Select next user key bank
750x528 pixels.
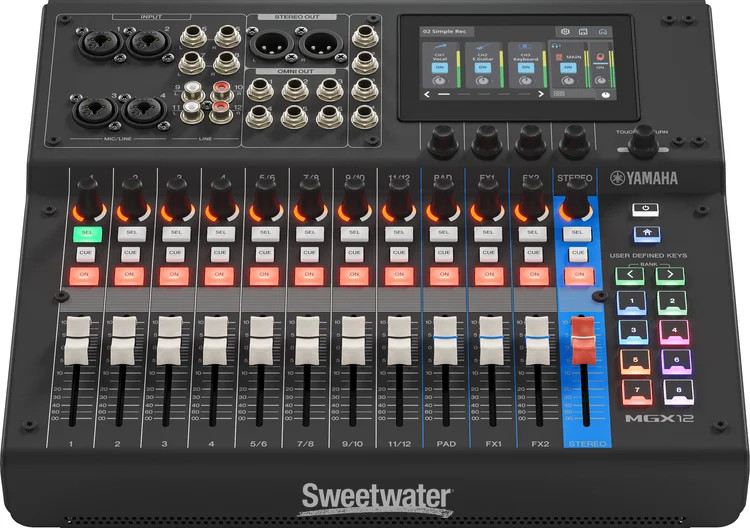tap(670, 275)
